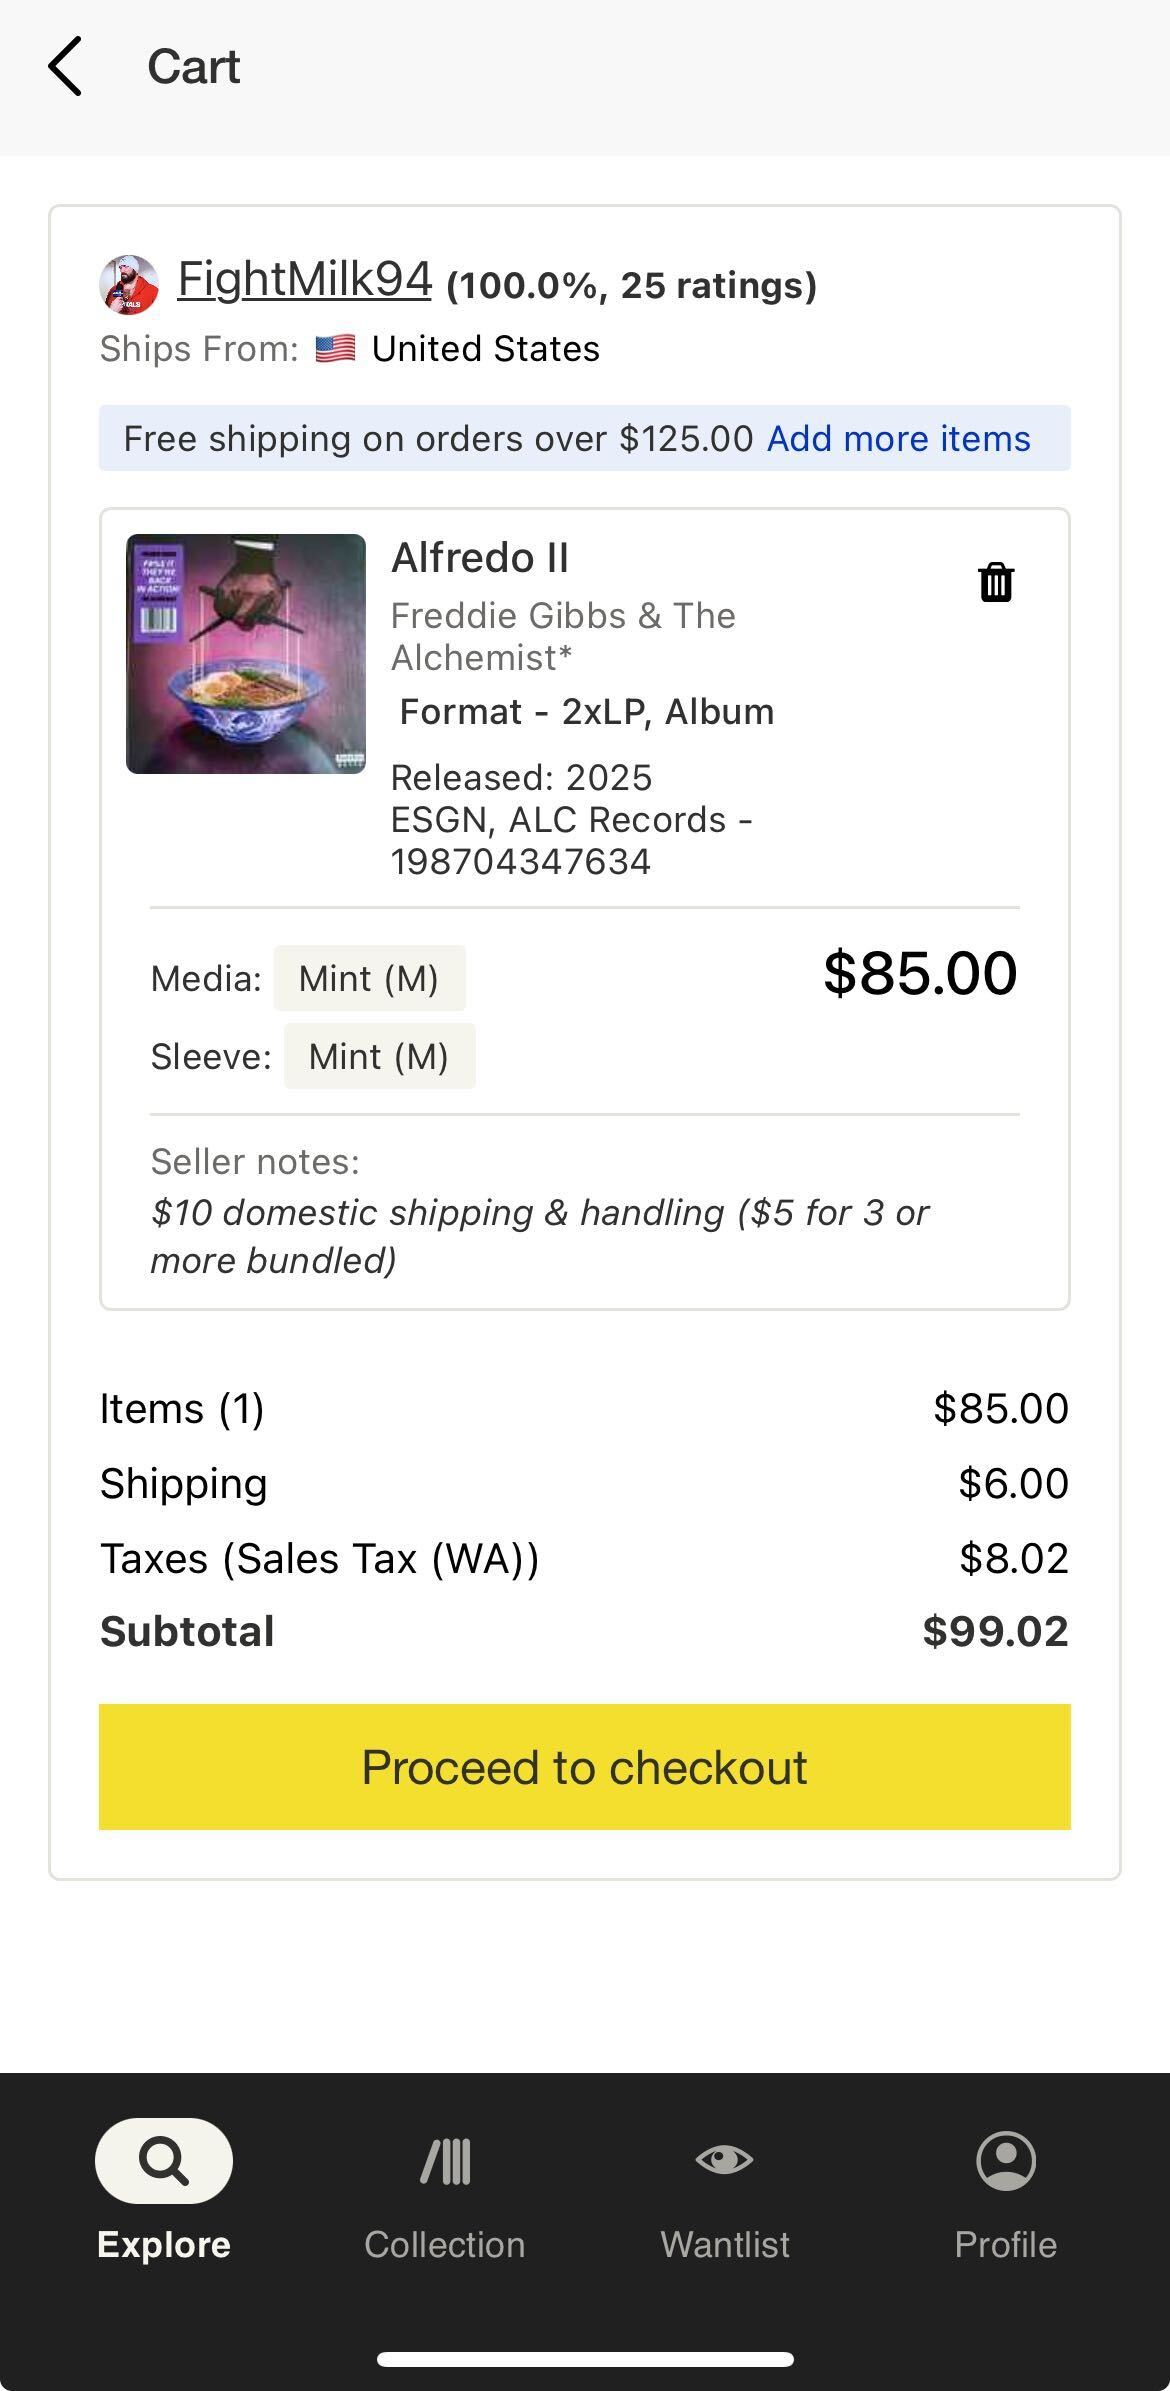Delete Alfredo II with the trash icon

point(996,582)
